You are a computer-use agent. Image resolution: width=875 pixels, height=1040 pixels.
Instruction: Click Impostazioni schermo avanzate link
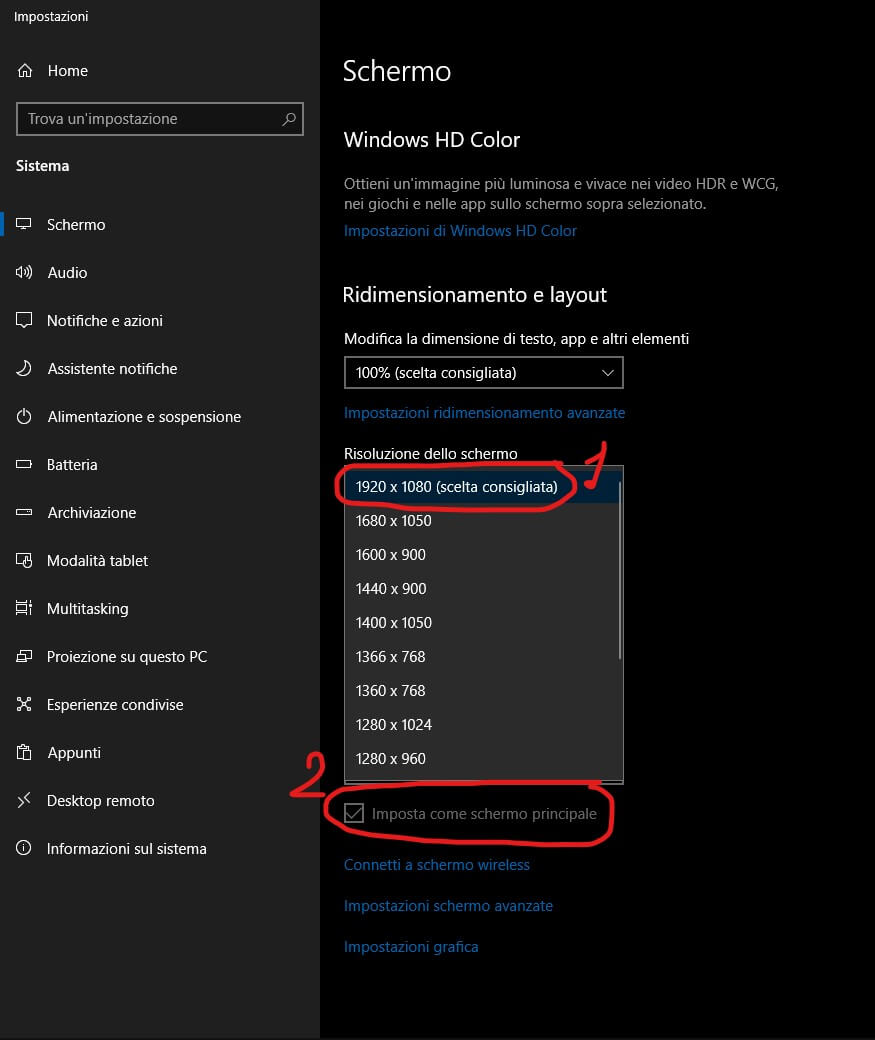click(448, 906)
